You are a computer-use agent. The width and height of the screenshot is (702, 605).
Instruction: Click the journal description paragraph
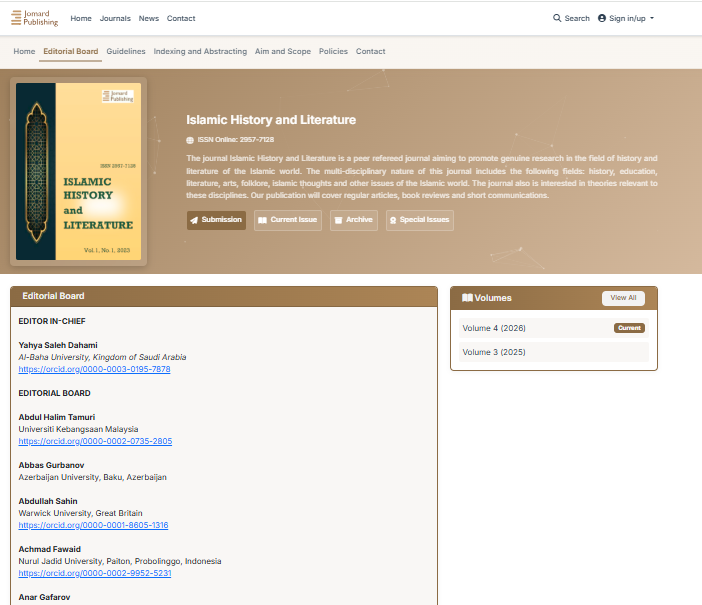pyautogui.click(x=422, y=177)
